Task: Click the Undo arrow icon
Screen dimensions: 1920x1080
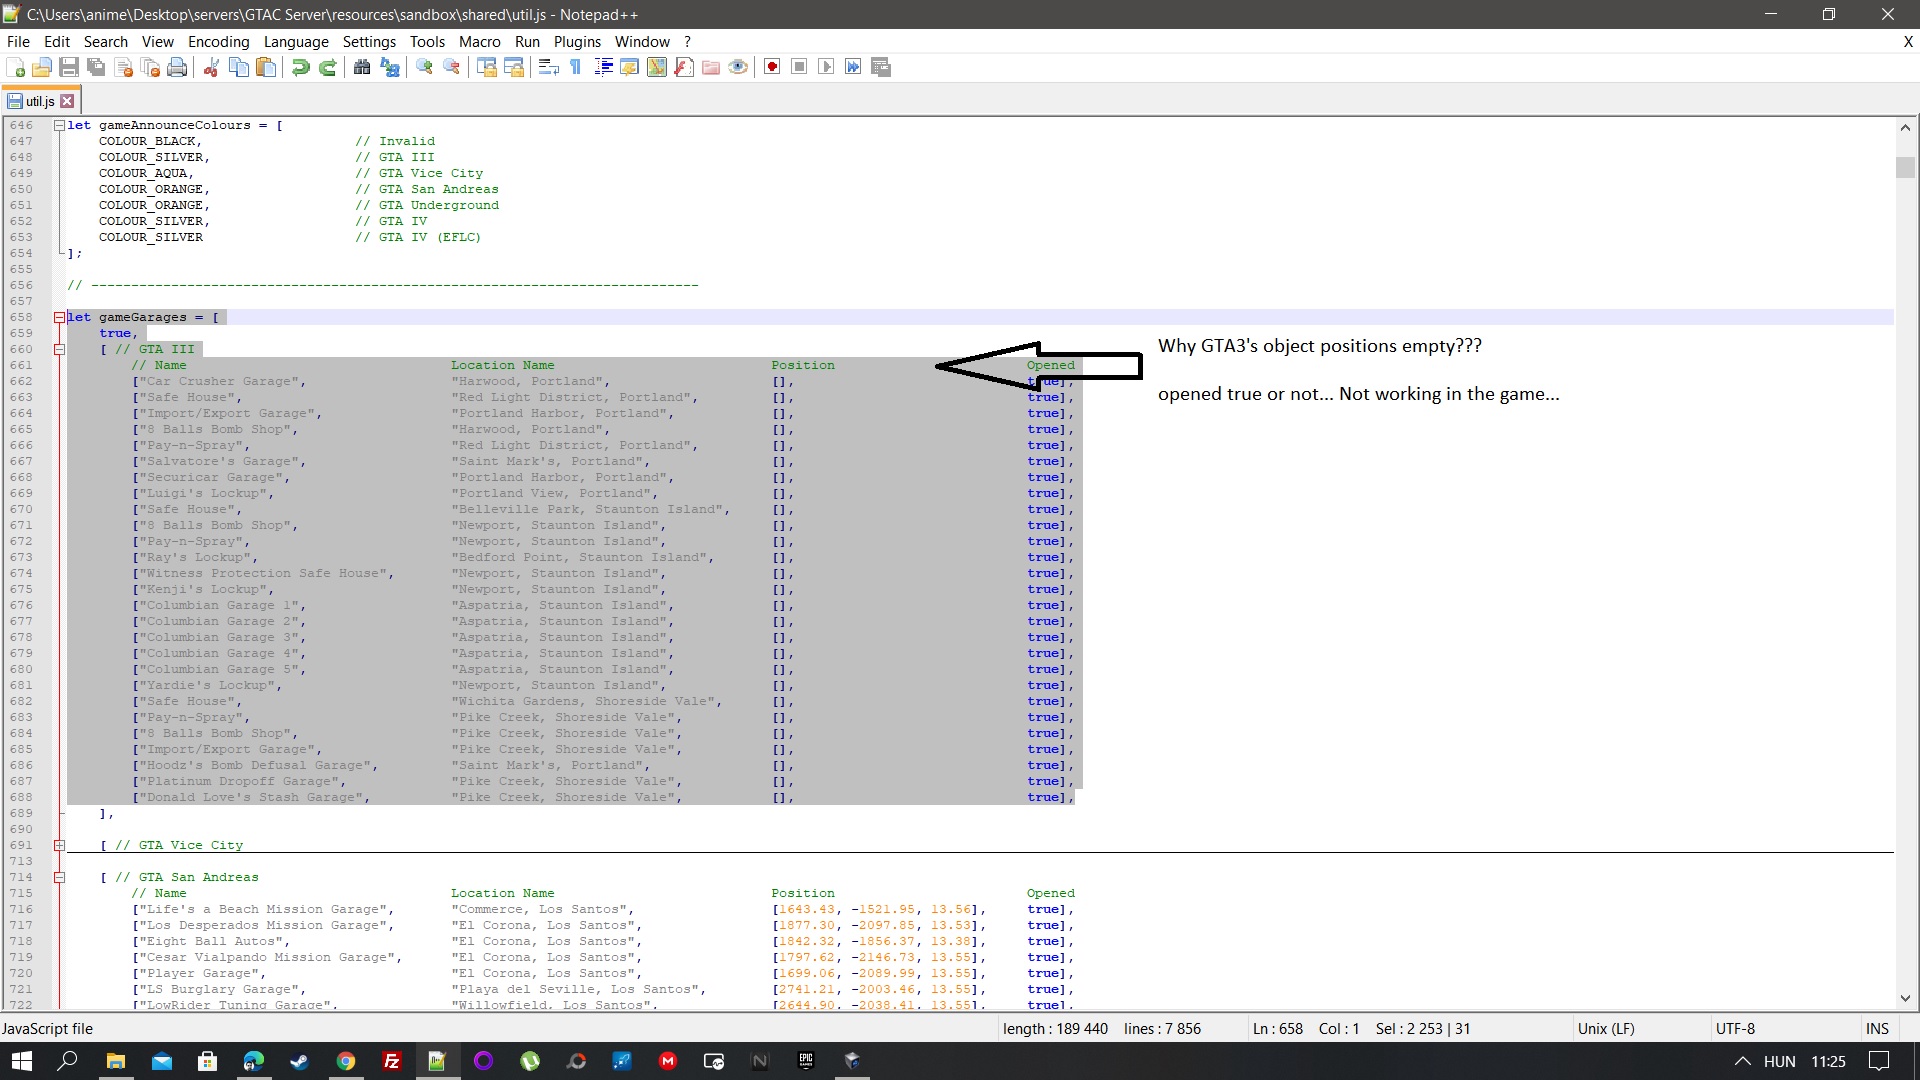Action: [300, 67]
